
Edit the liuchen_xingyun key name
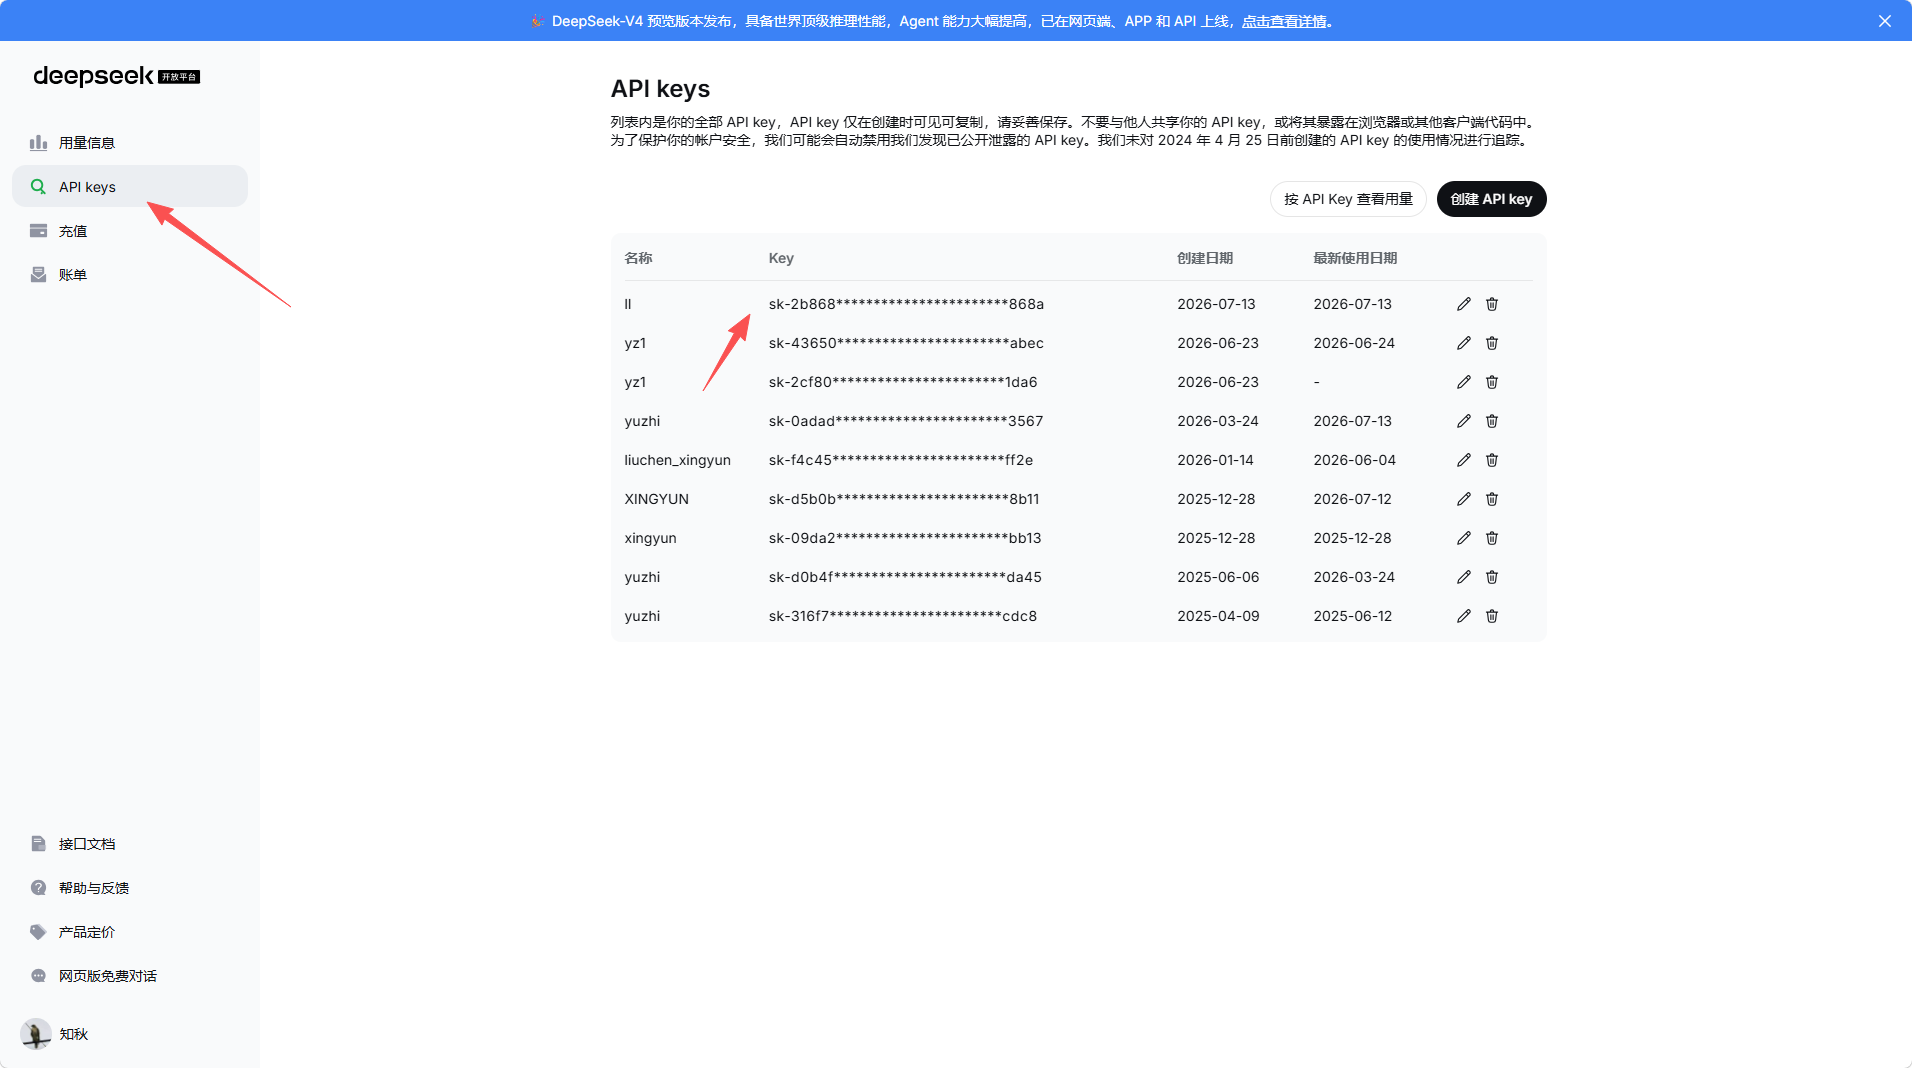tap(1464, 460)
